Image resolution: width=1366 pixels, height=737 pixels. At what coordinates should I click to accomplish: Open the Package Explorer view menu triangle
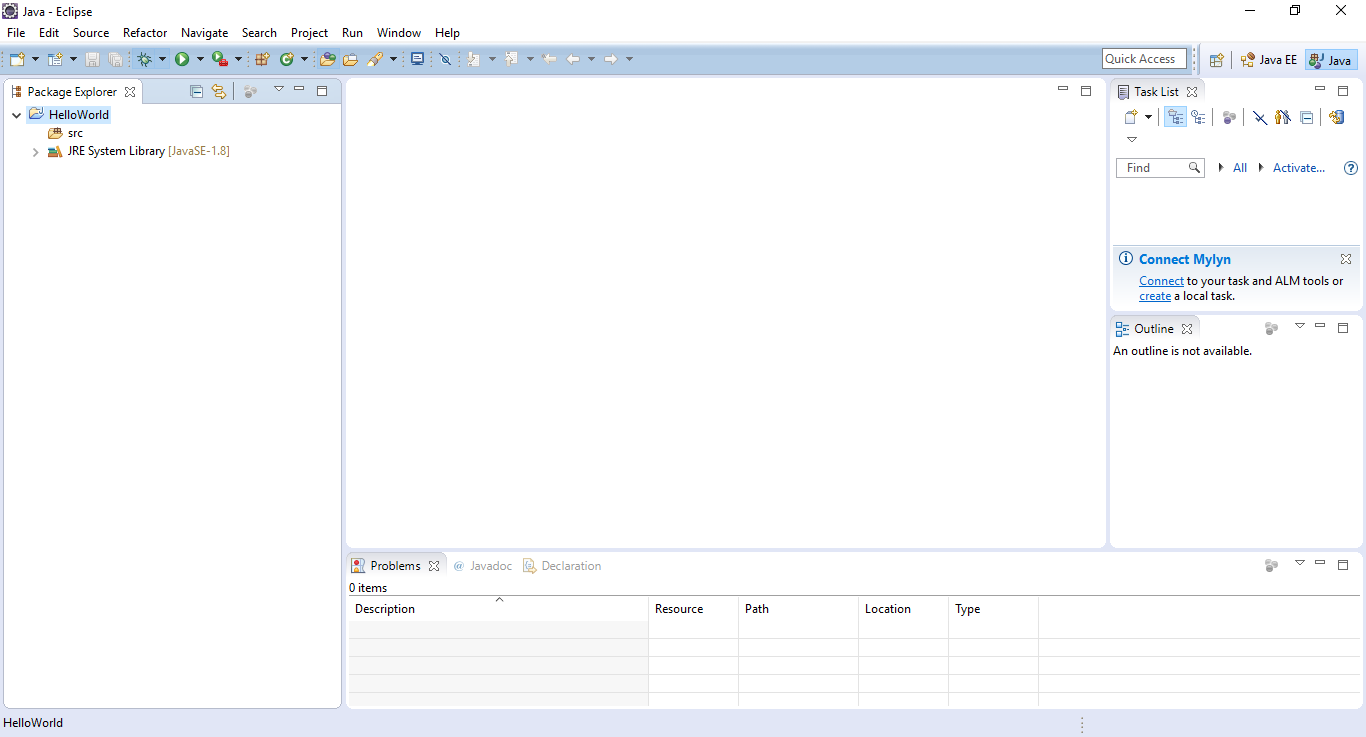pos(279,89)
